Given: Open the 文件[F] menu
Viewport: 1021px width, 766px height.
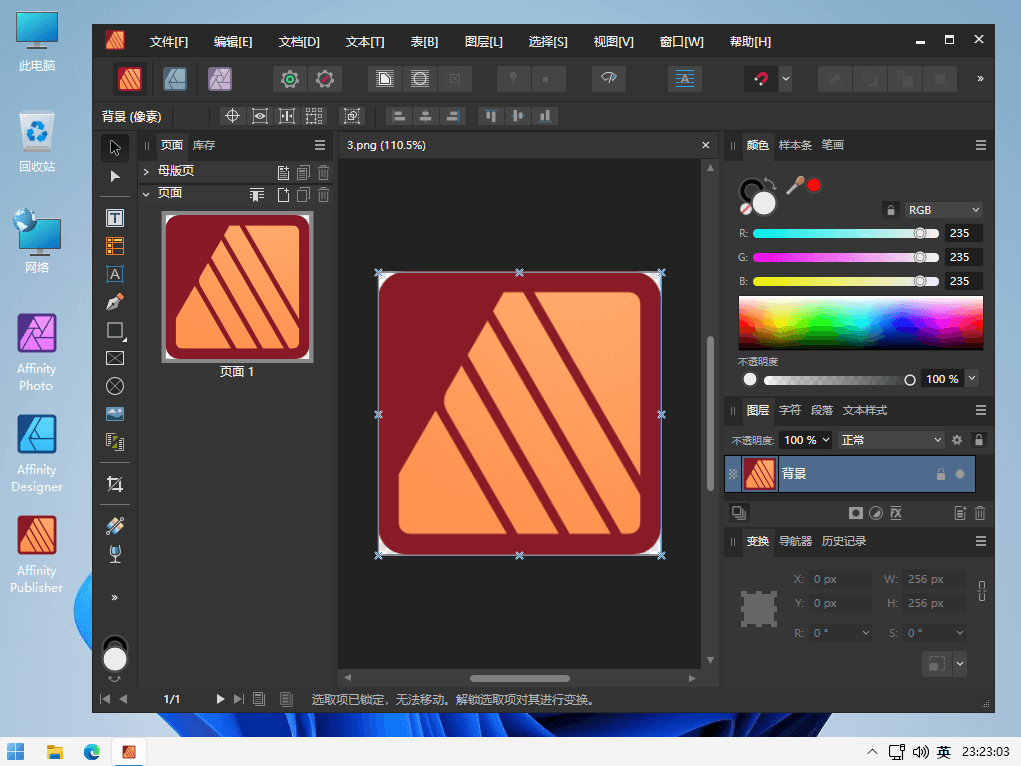Looking at the screenshot, I should (x=169, y=42).
